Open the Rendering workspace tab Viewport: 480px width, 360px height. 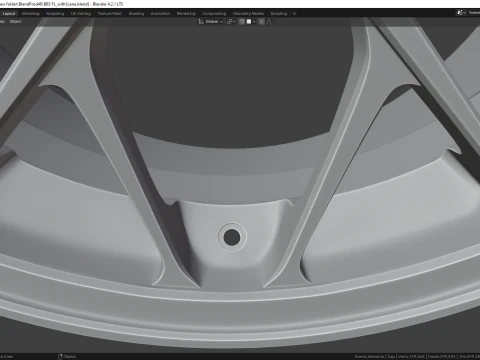pos(186,14)
